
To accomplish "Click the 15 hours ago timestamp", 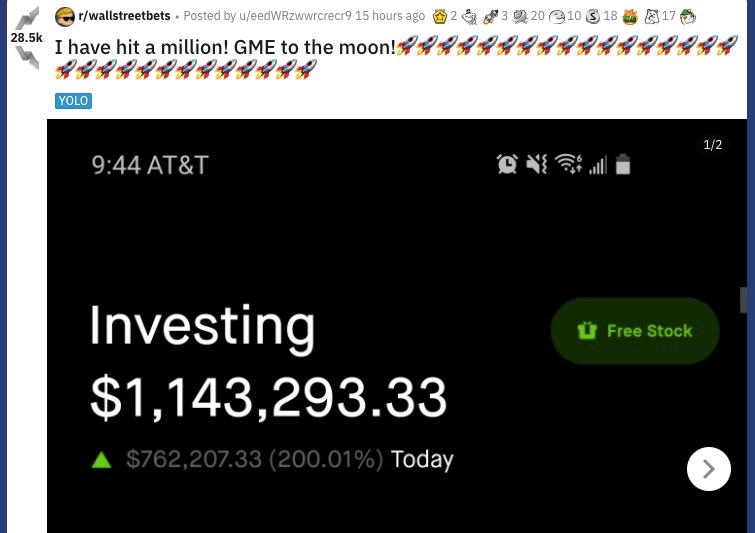I will point(390,16).
